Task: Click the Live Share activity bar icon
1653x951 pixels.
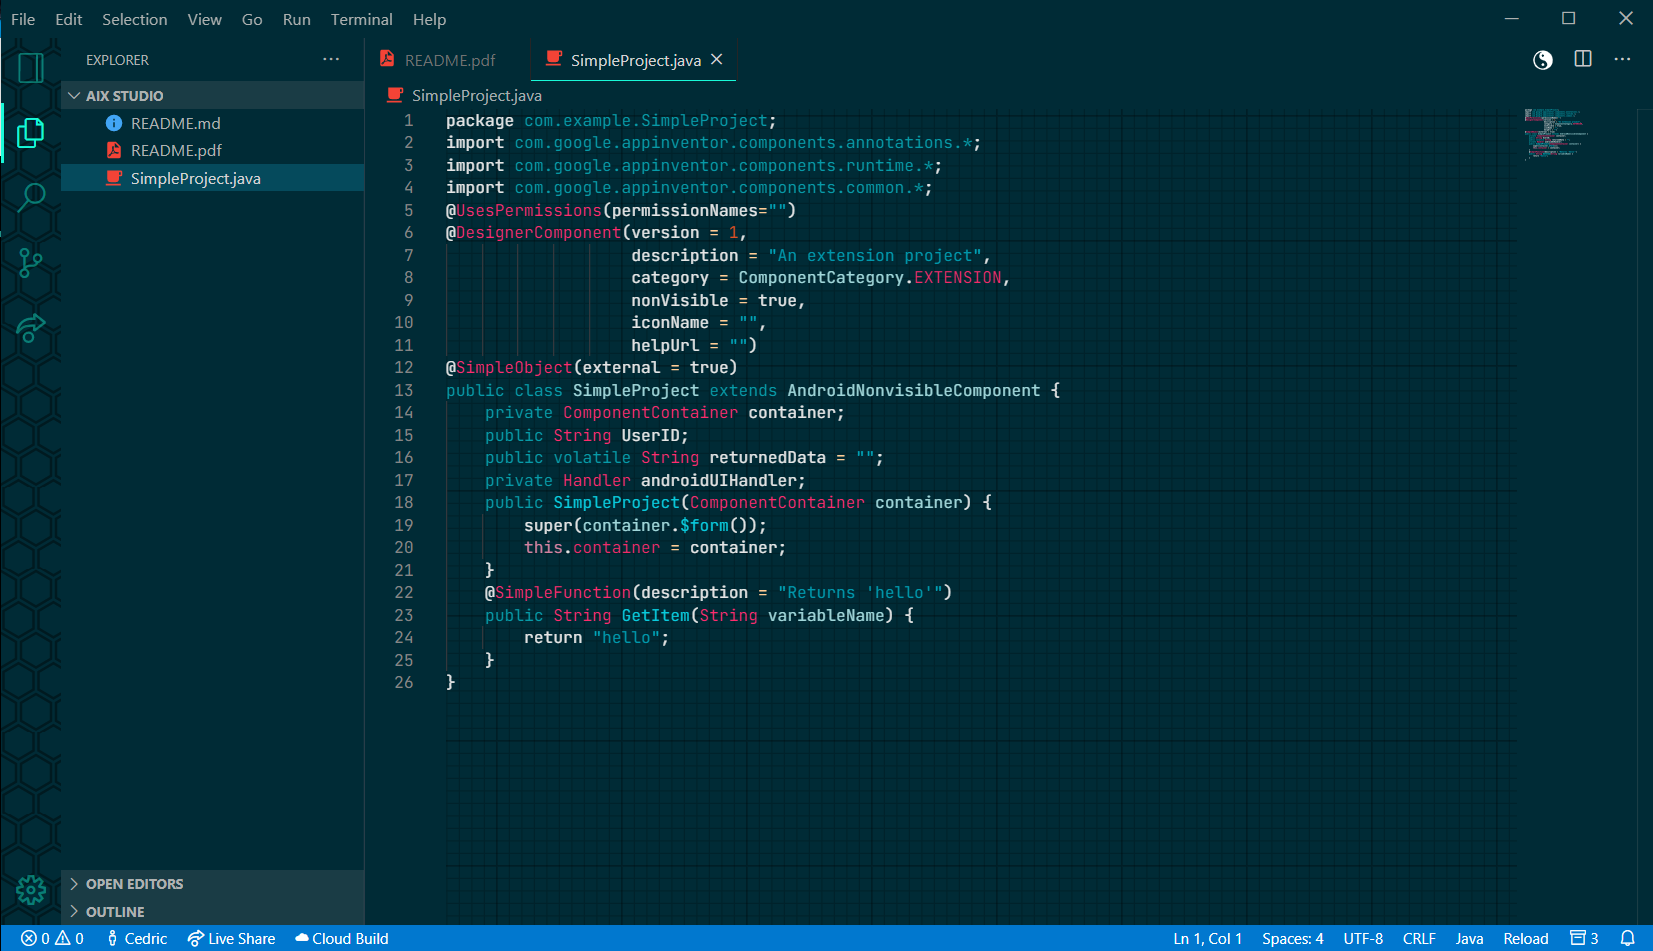Action: point(31,328)
